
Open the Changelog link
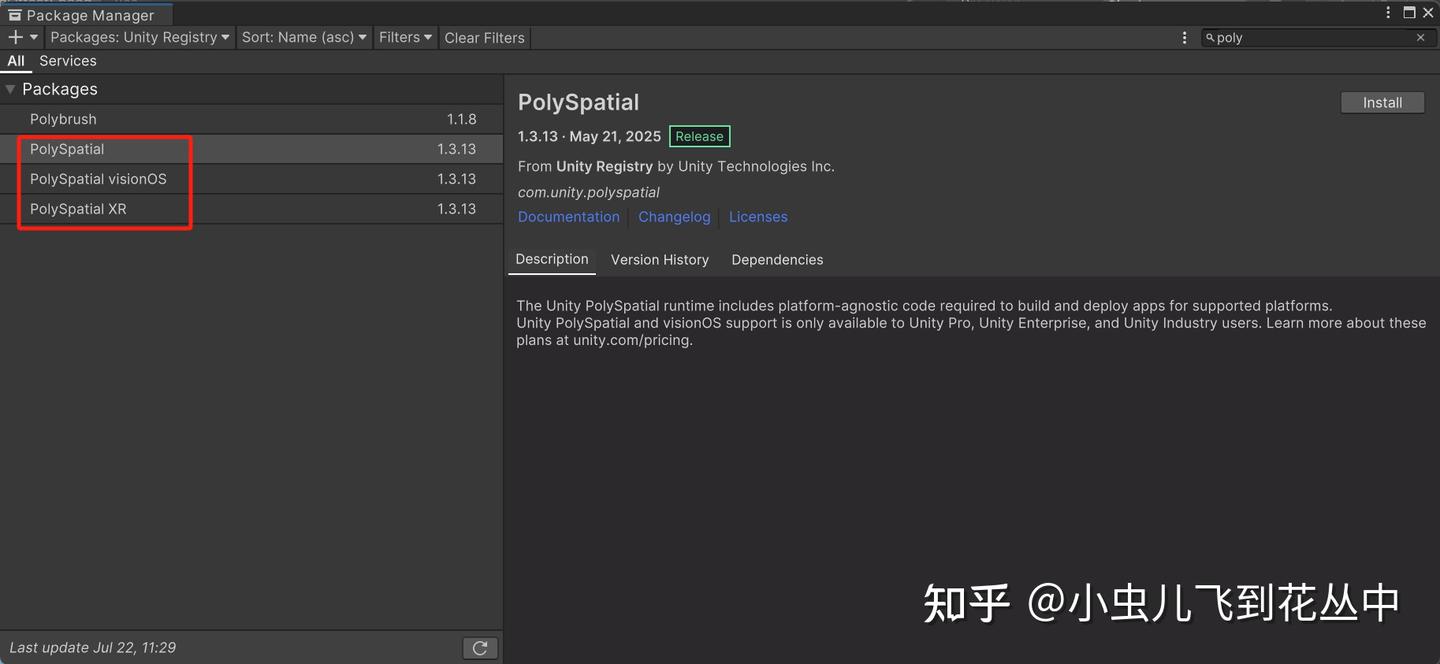pyautogui.click(x=674, y=217)
